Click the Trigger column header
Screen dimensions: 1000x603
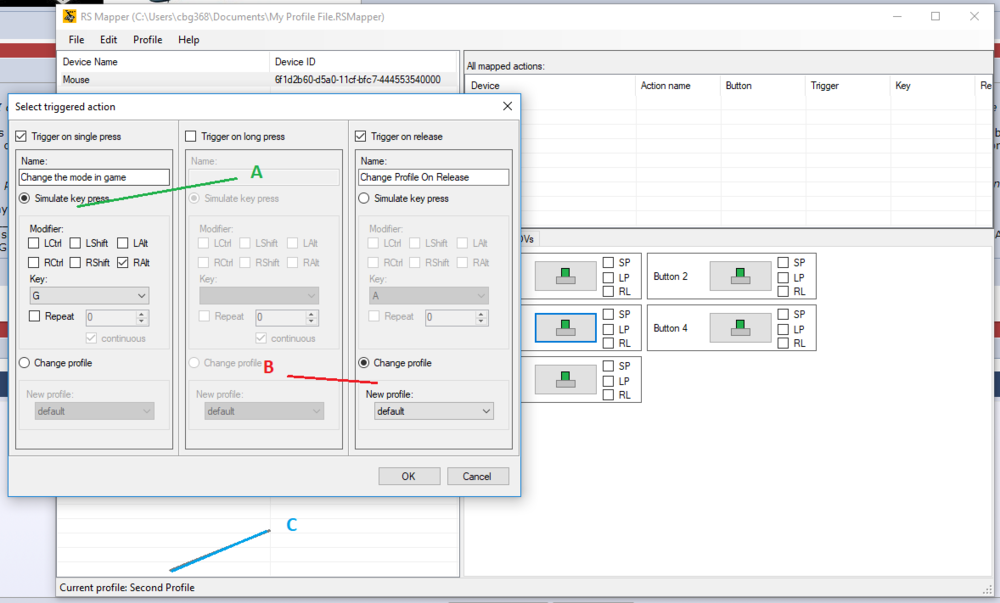[848, 85]
